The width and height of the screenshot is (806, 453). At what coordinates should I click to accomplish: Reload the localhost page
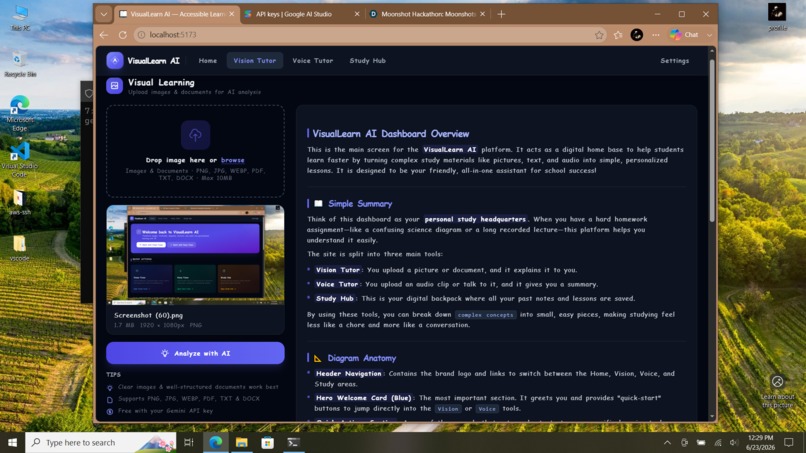click(123, 35)
